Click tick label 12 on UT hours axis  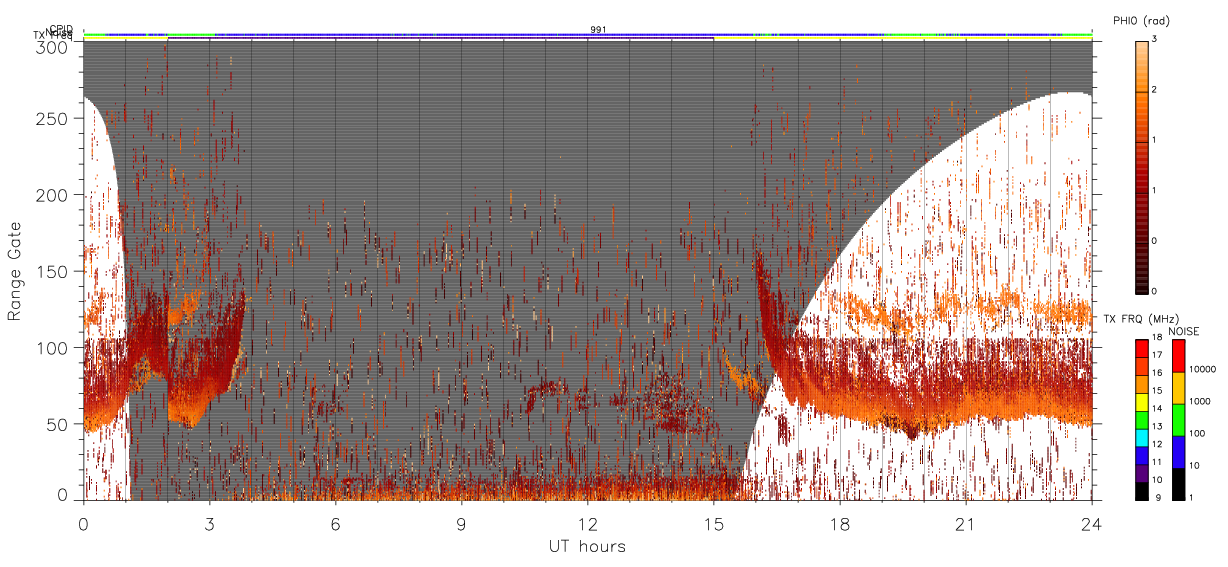click(588, 523)
